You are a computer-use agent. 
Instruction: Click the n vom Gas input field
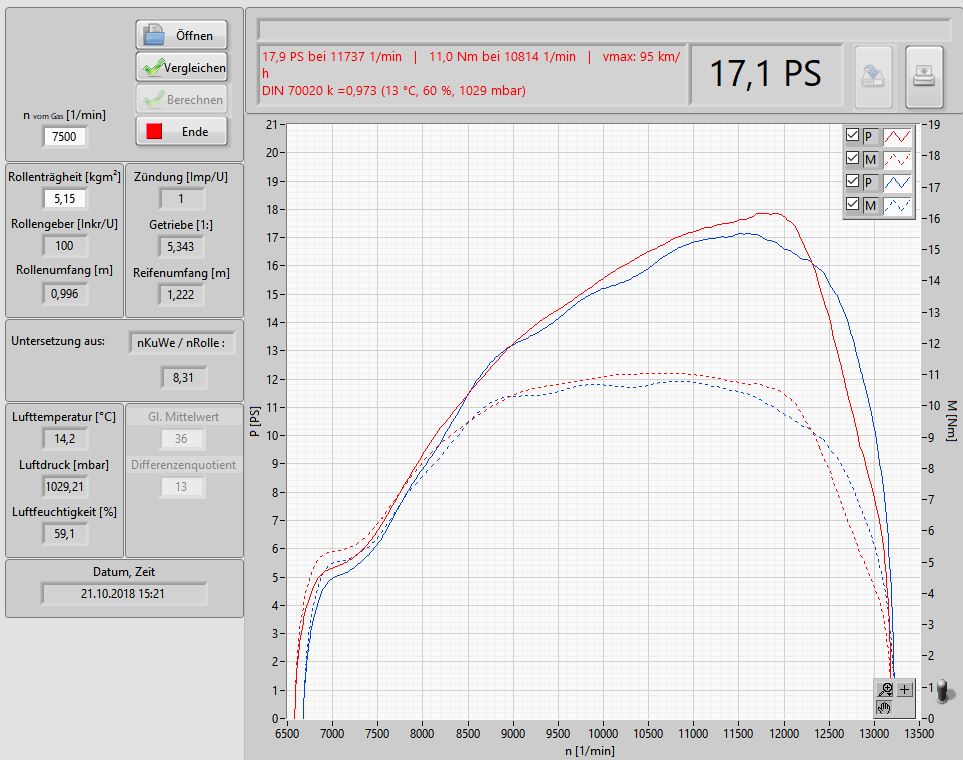click(65, 137)
